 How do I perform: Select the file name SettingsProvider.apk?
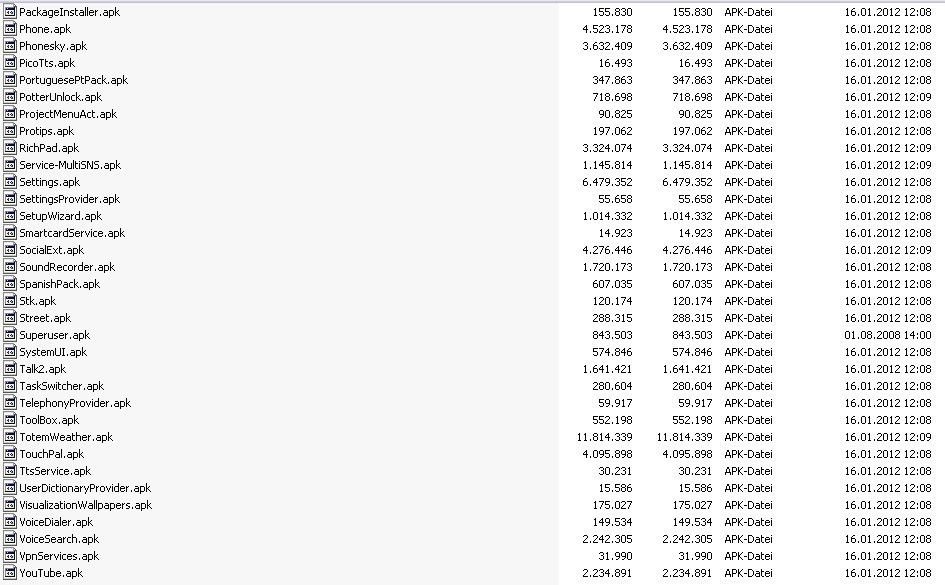[x=69, y=199]
